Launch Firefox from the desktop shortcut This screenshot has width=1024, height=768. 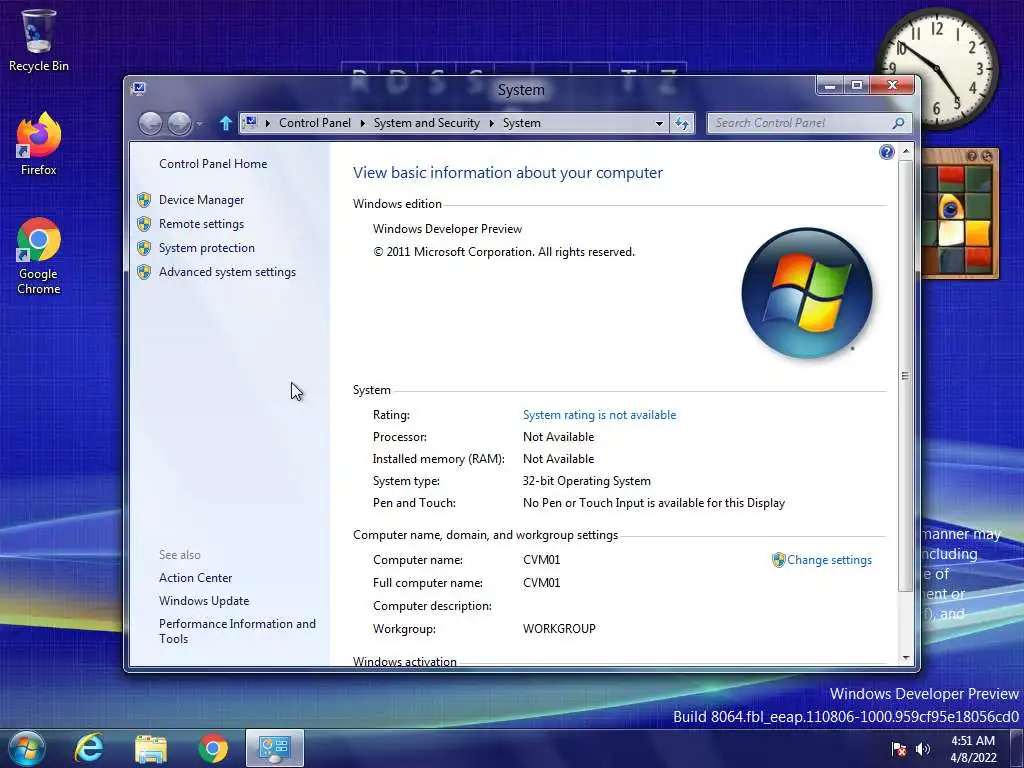[38, 144]
